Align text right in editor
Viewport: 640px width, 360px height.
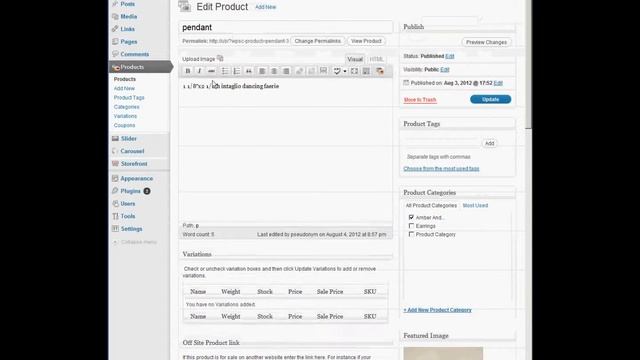[x=286, y=71]
